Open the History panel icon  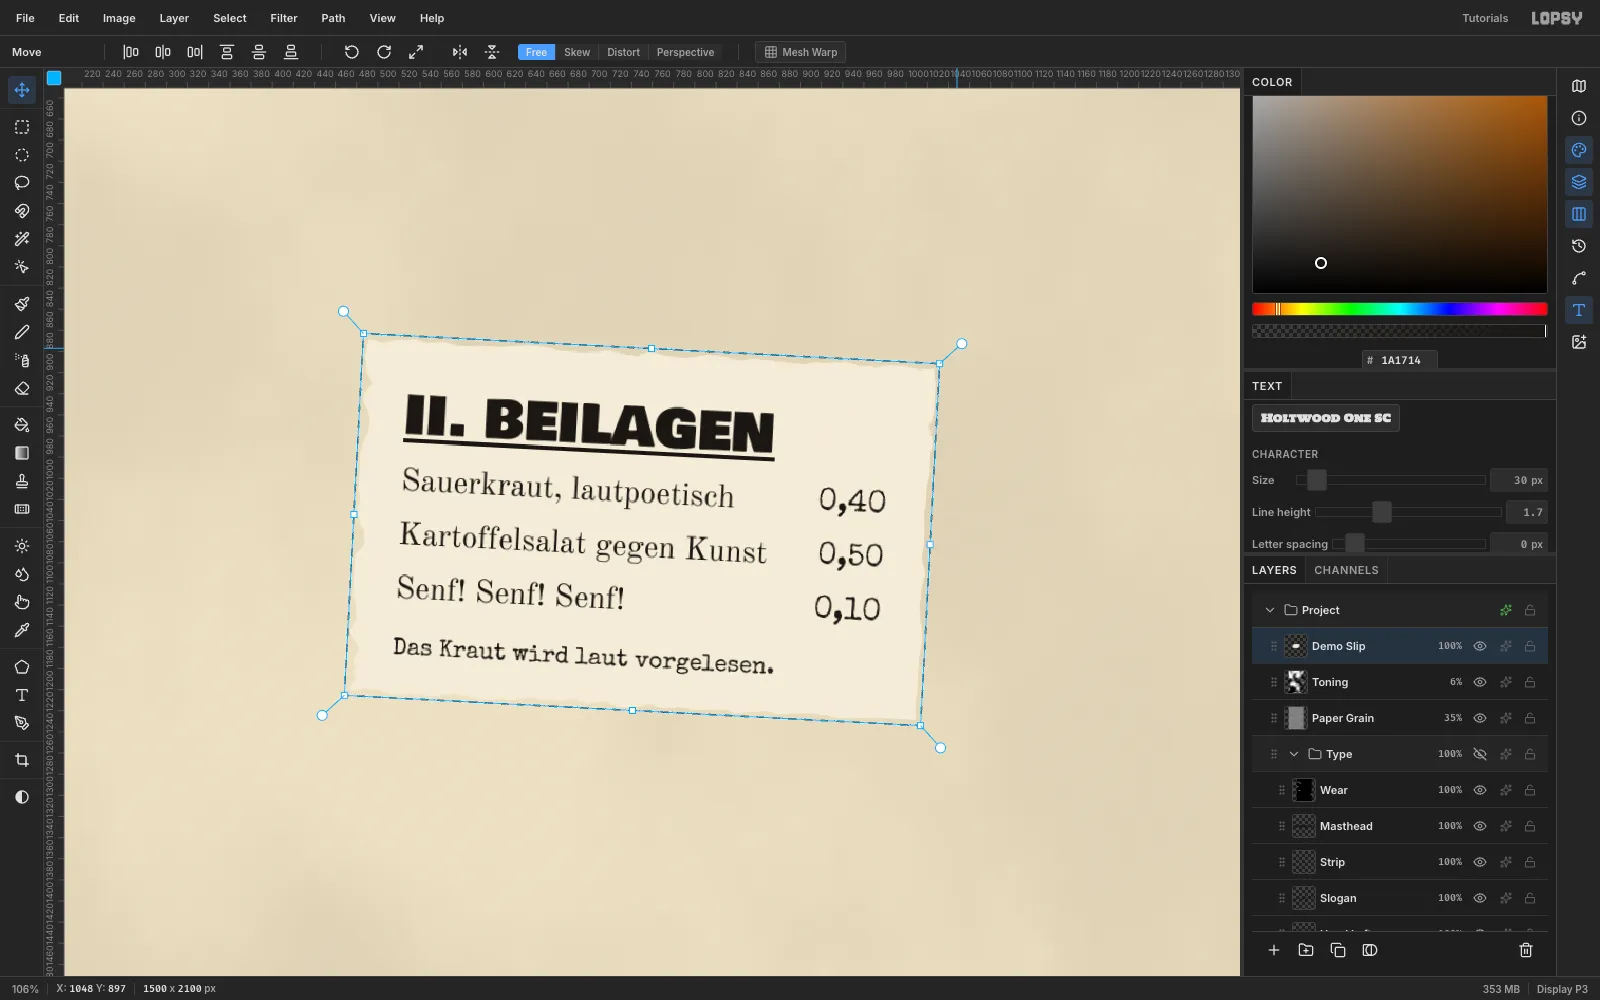click(1579, 246)
